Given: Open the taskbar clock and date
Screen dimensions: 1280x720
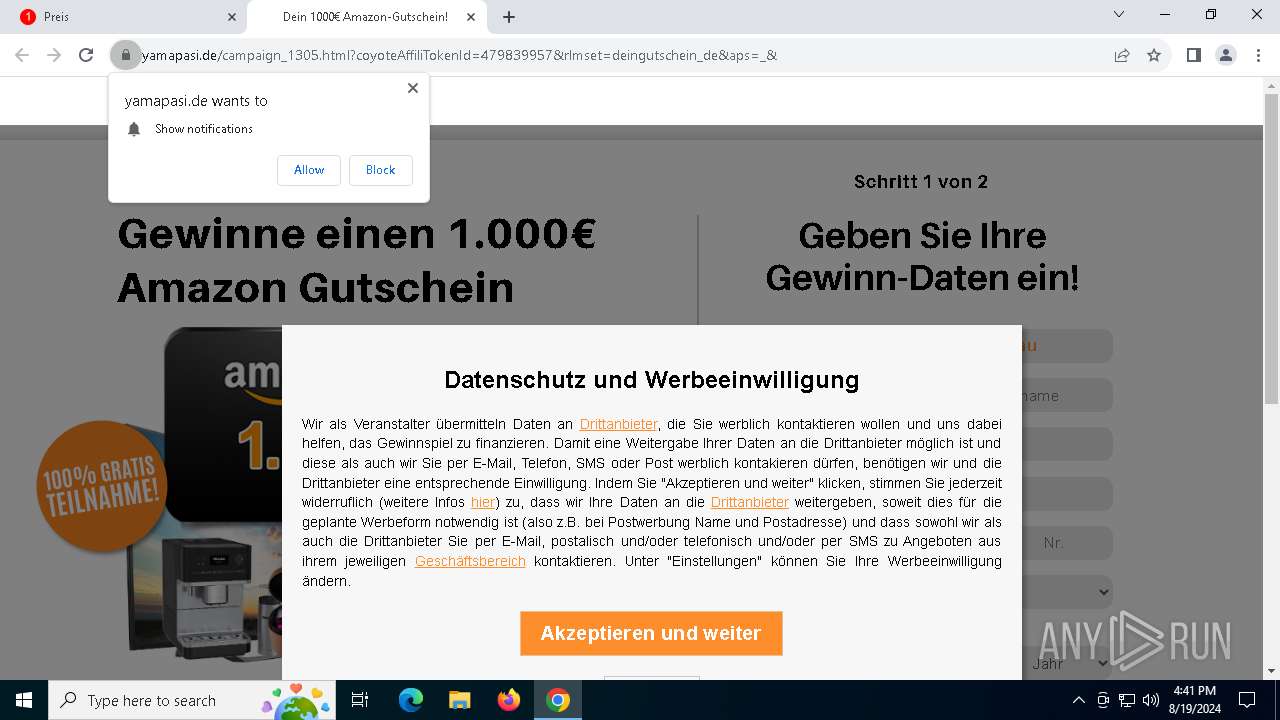Looking at the screenshot, I should [1194, 700].
